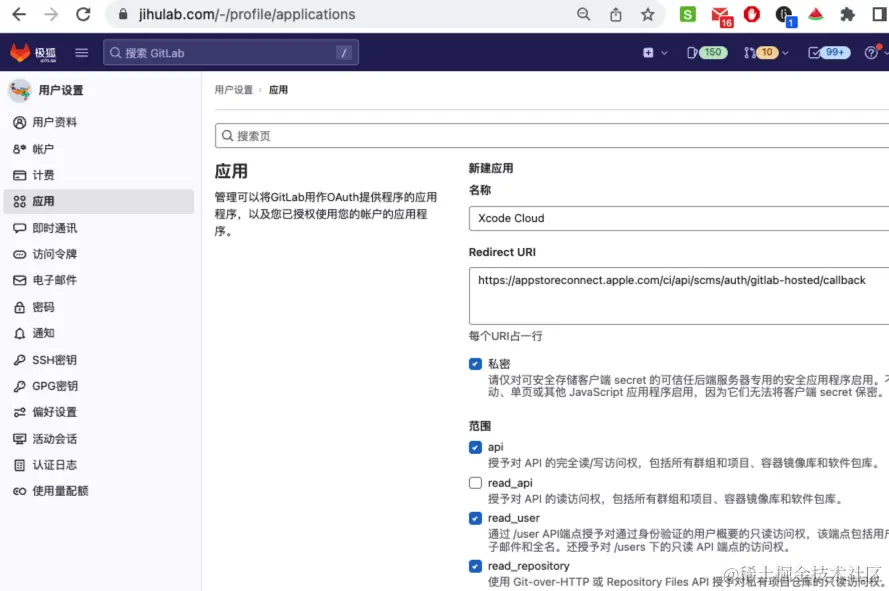Bookmark this page with the star icon
Screen dimensions: 889x591
[647, 14]
